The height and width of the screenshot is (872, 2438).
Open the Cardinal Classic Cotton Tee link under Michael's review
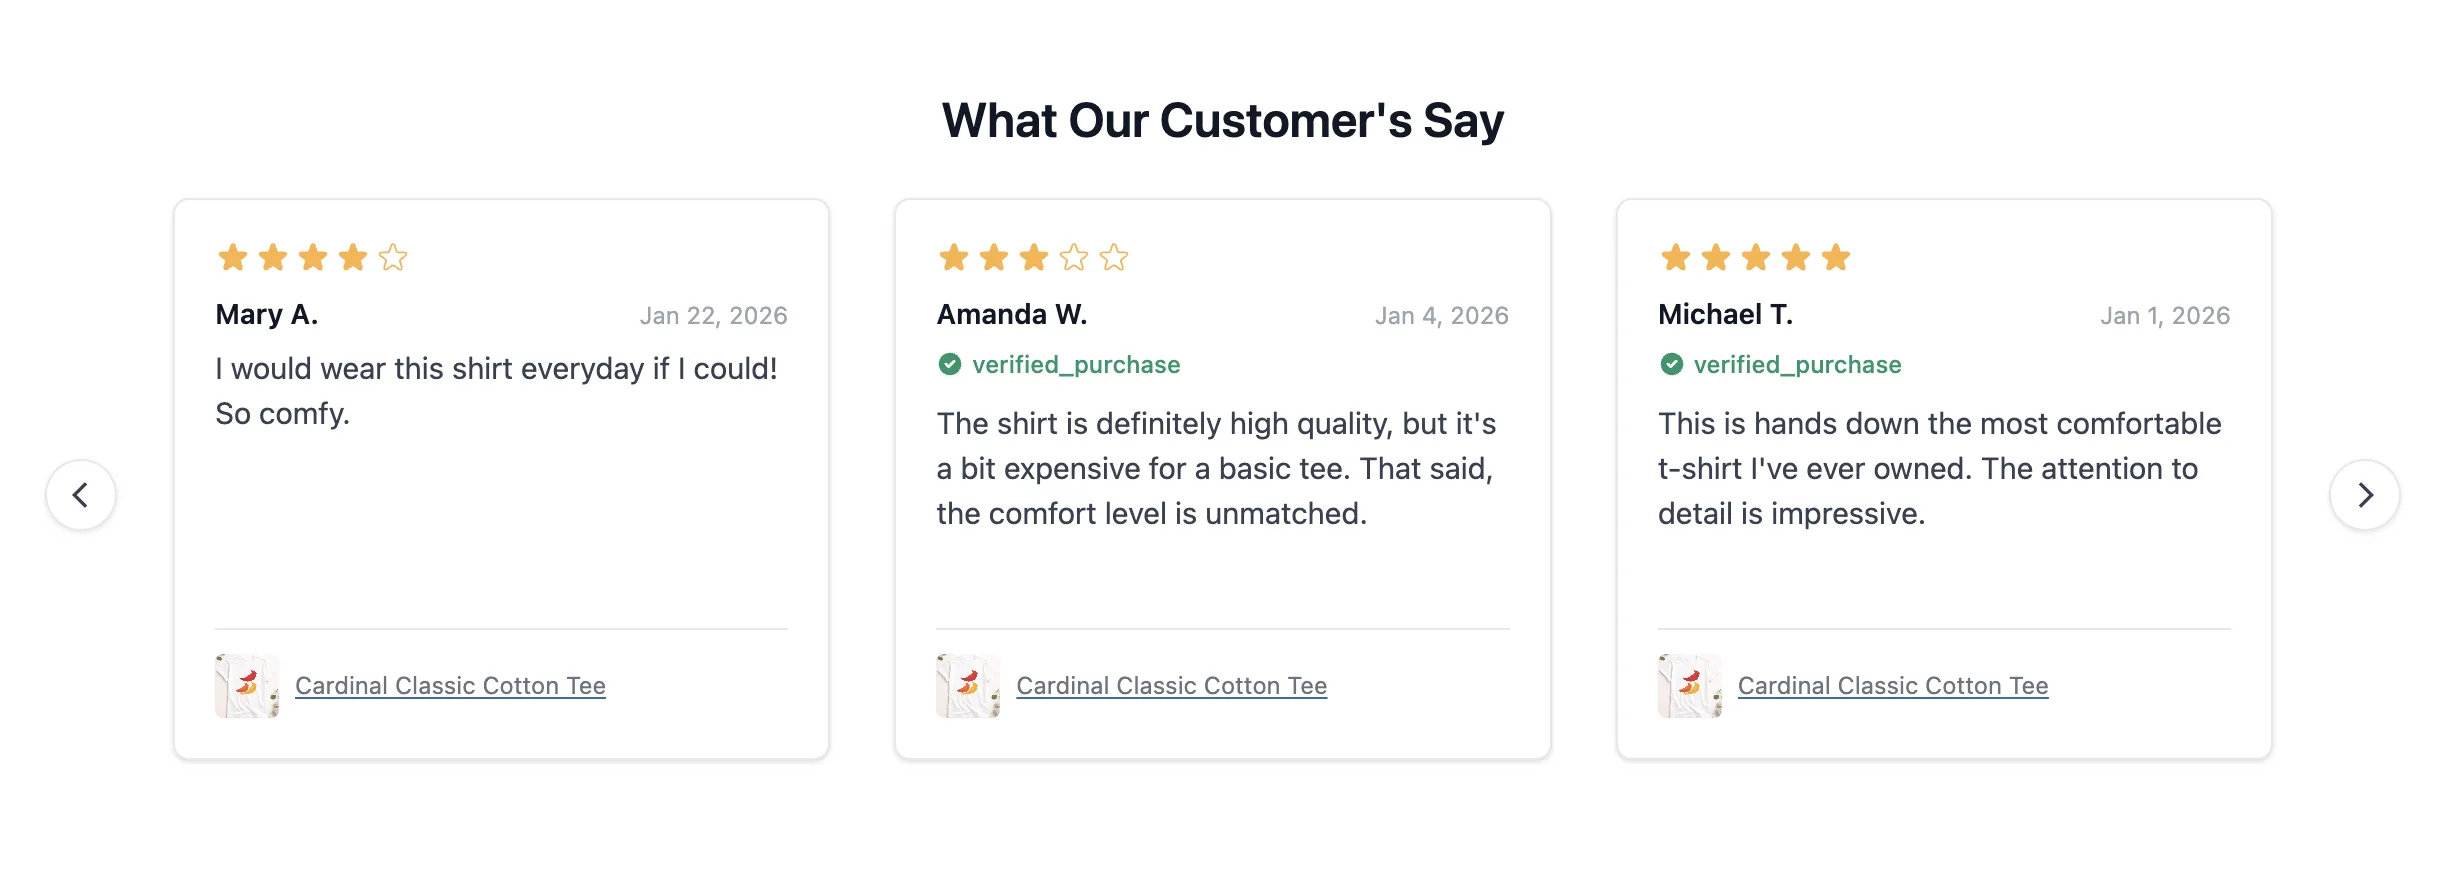click(x=1893, y=686)
